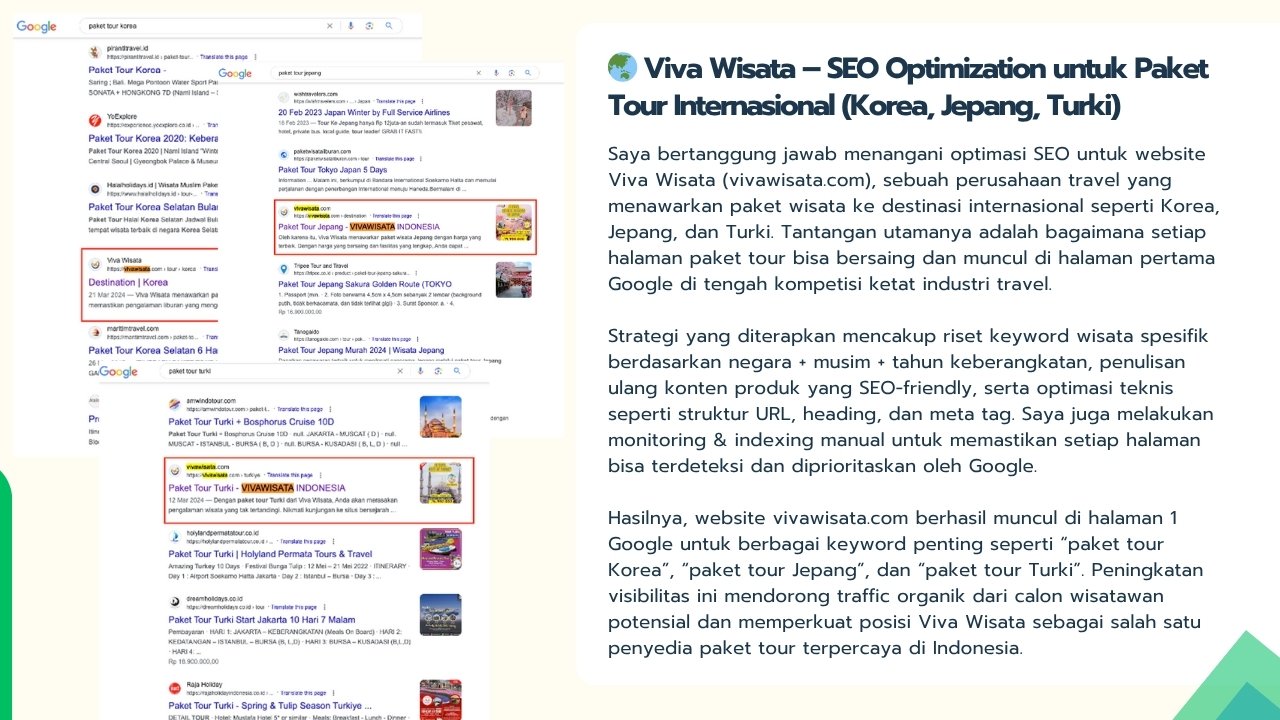Open Google Lens in the Korea search bar
1280x720 pixels.
tap(370, 25)
